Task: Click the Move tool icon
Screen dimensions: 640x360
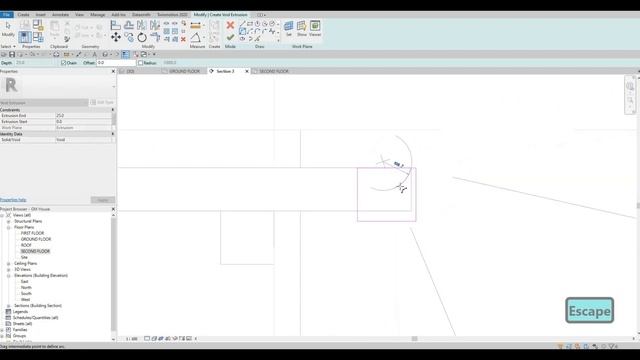Action: [116, 38]
